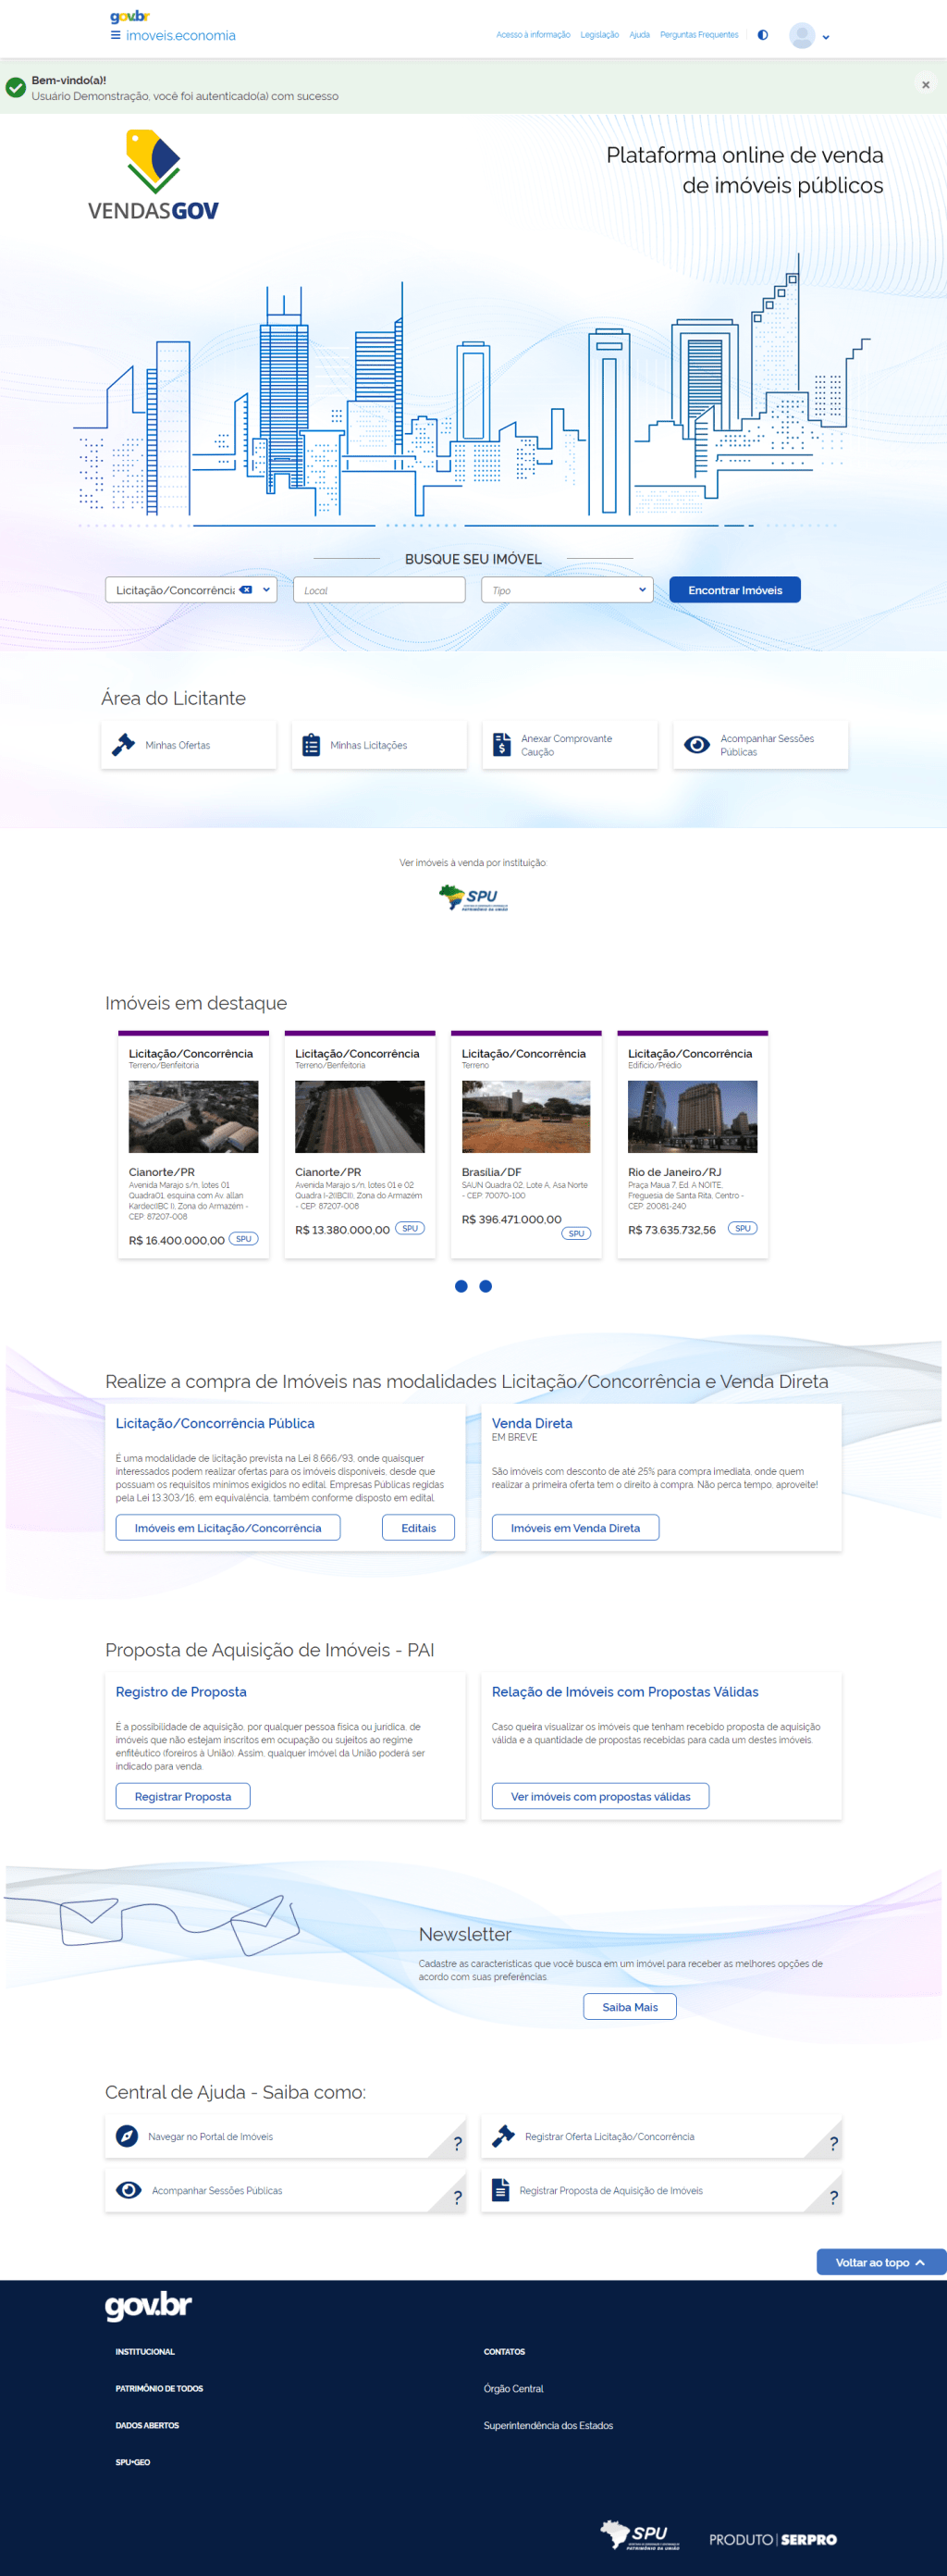Click the gavel icon for Minhas Ofertas

pyautogui.click(x=123, y=745)
